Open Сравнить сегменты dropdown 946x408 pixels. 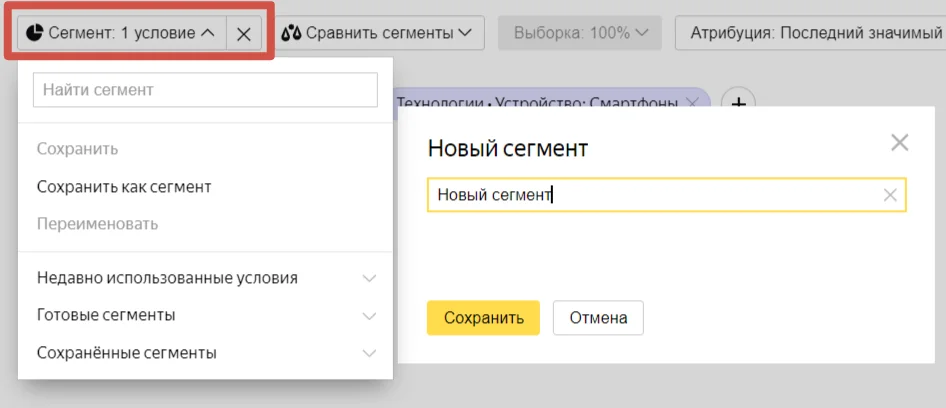pyautogui.click(x=381, y=33)
